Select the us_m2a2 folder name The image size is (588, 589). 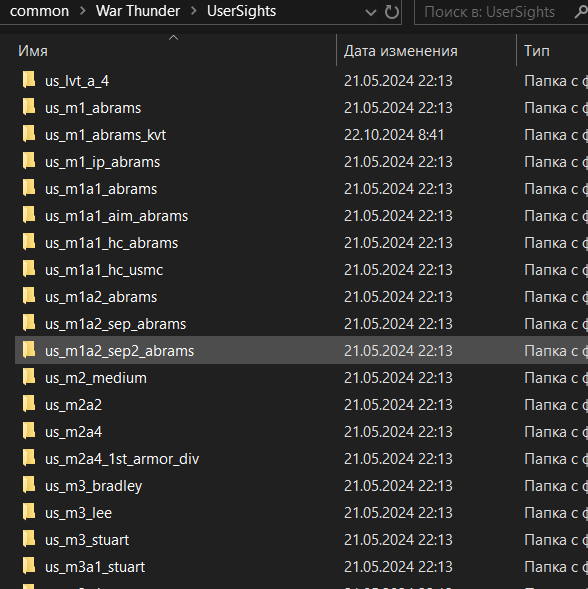(74, 405)
